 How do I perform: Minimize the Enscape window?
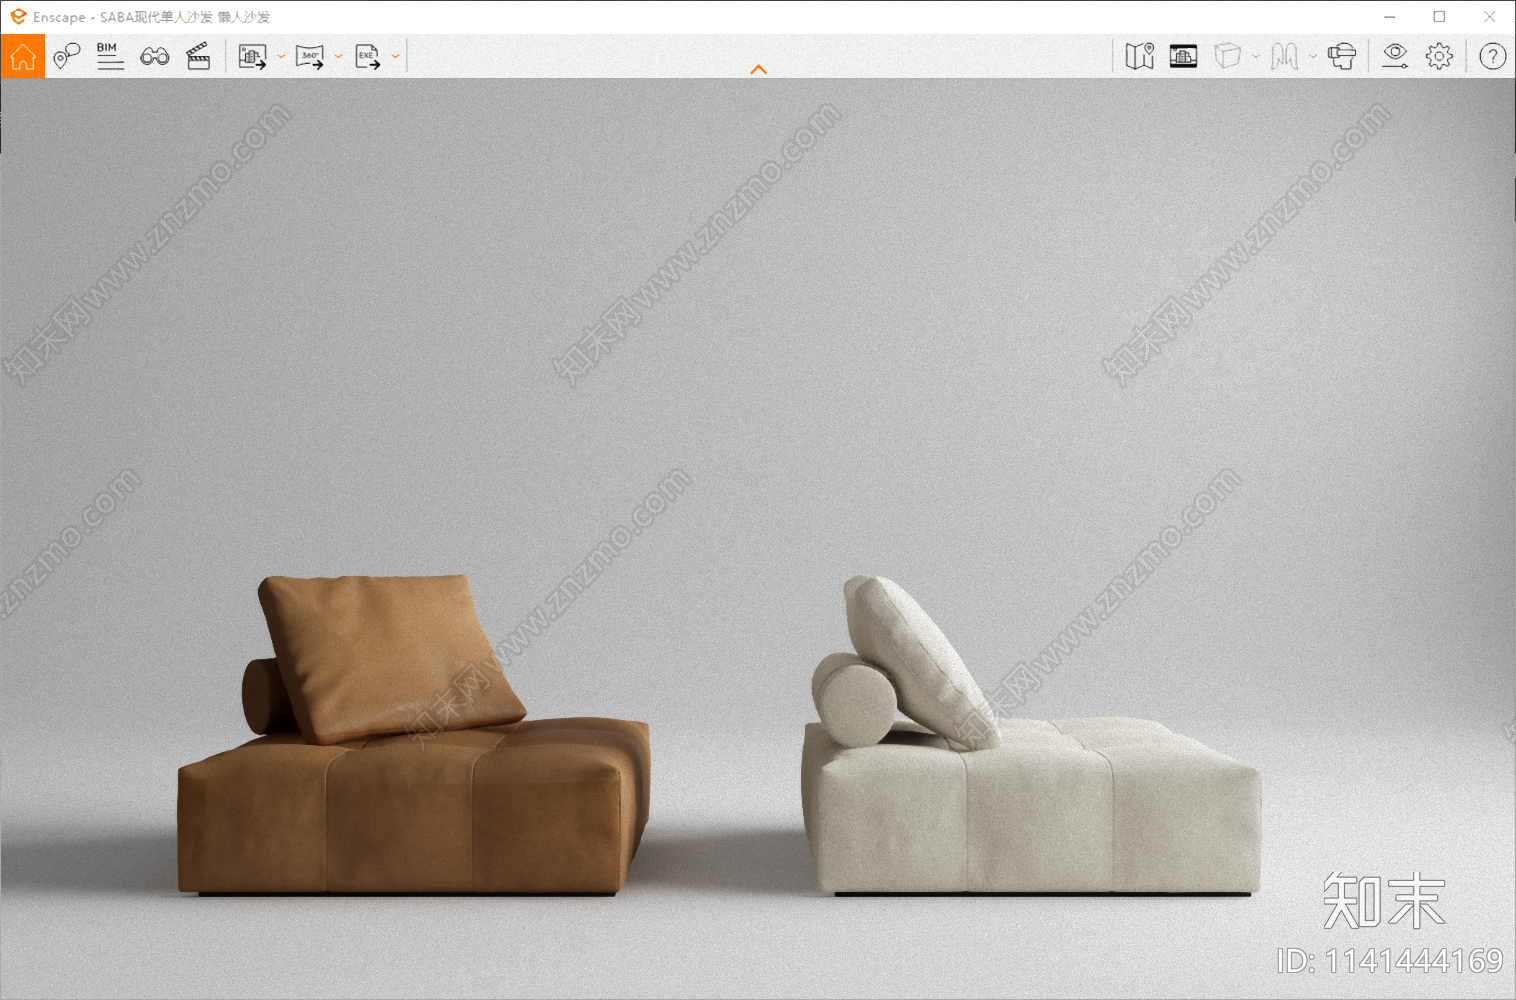click(x=1389, y=17)
